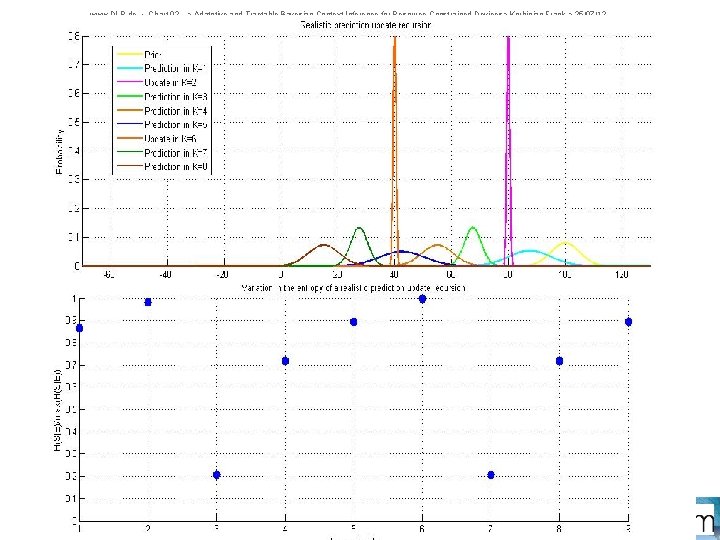Select the wide navy blue curve

402,252
